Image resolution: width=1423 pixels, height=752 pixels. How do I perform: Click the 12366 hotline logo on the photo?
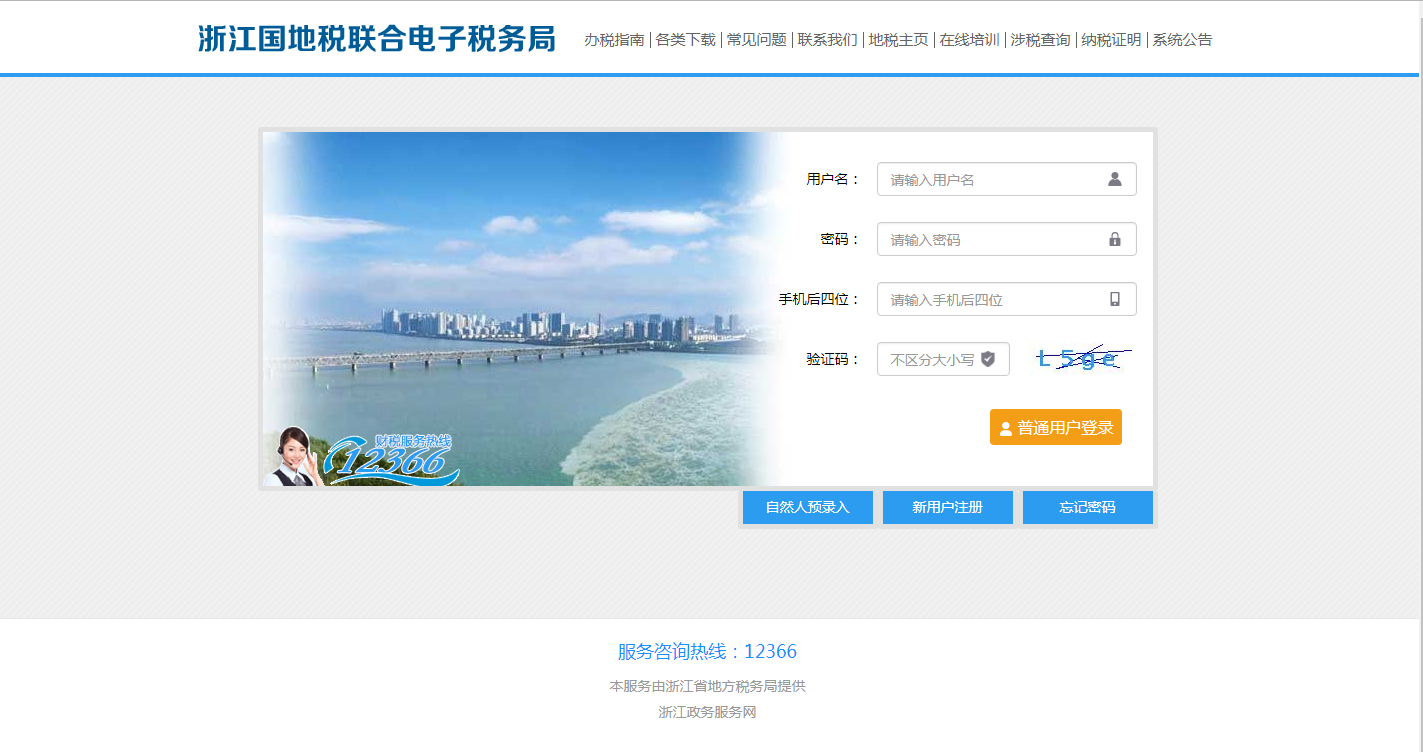point(393,460)
